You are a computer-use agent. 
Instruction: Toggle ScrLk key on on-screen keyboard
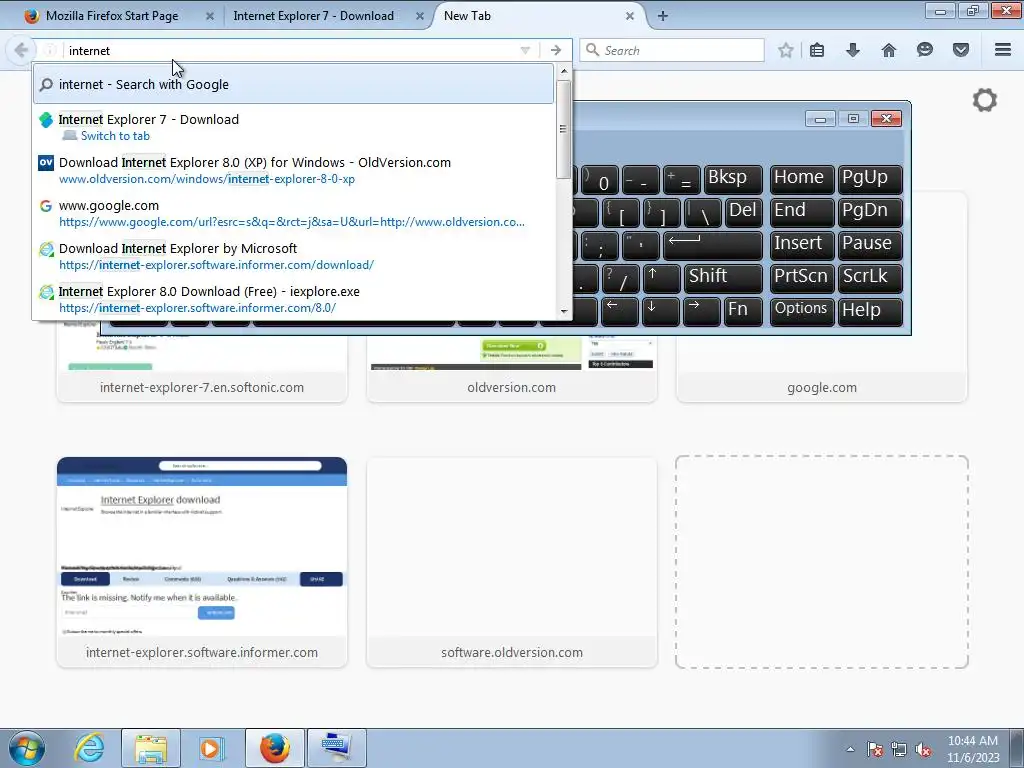pos(870,278)
